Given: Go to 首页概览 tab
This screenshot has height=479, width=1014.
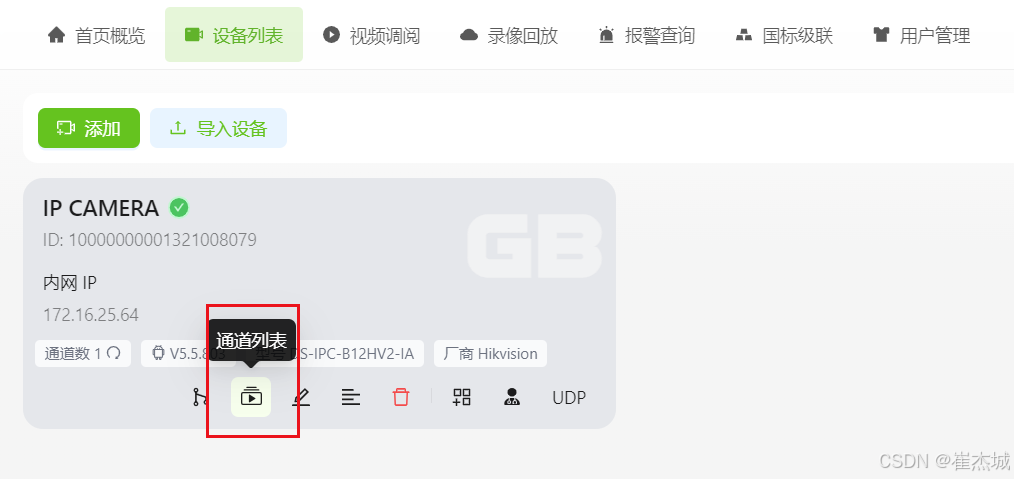Looking at the screenshot, I should pos(96,35).
